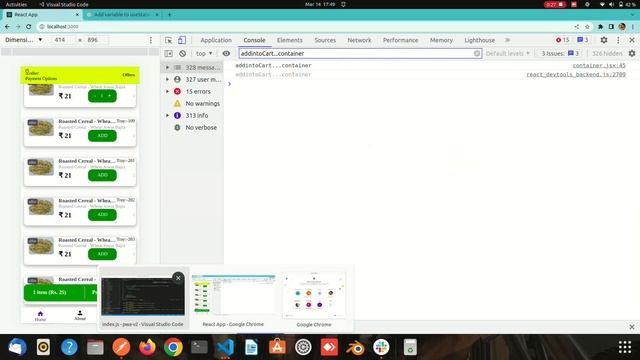Open DevTools customize three-dot menu
The width and height of the screenshot is (640, 360).
point(618,40)
